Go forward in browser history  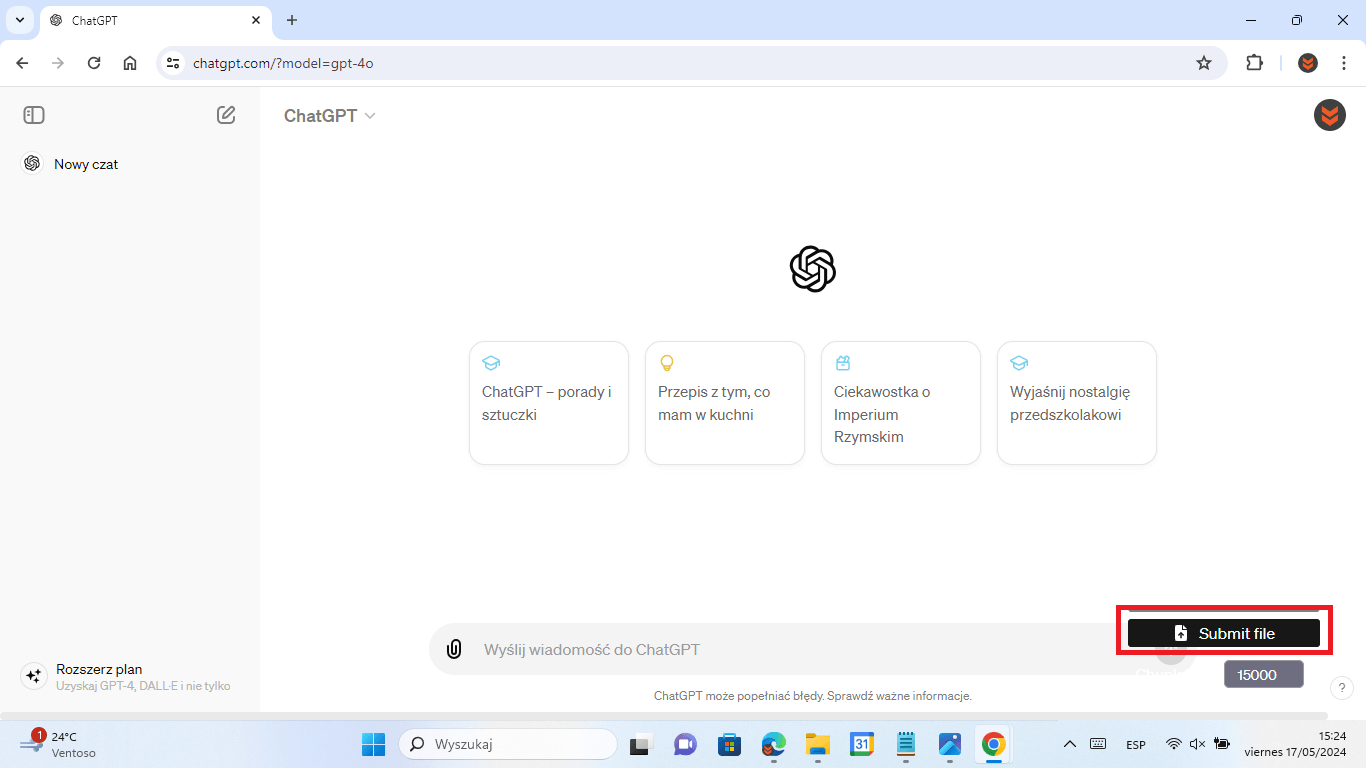tap(58, 63)
